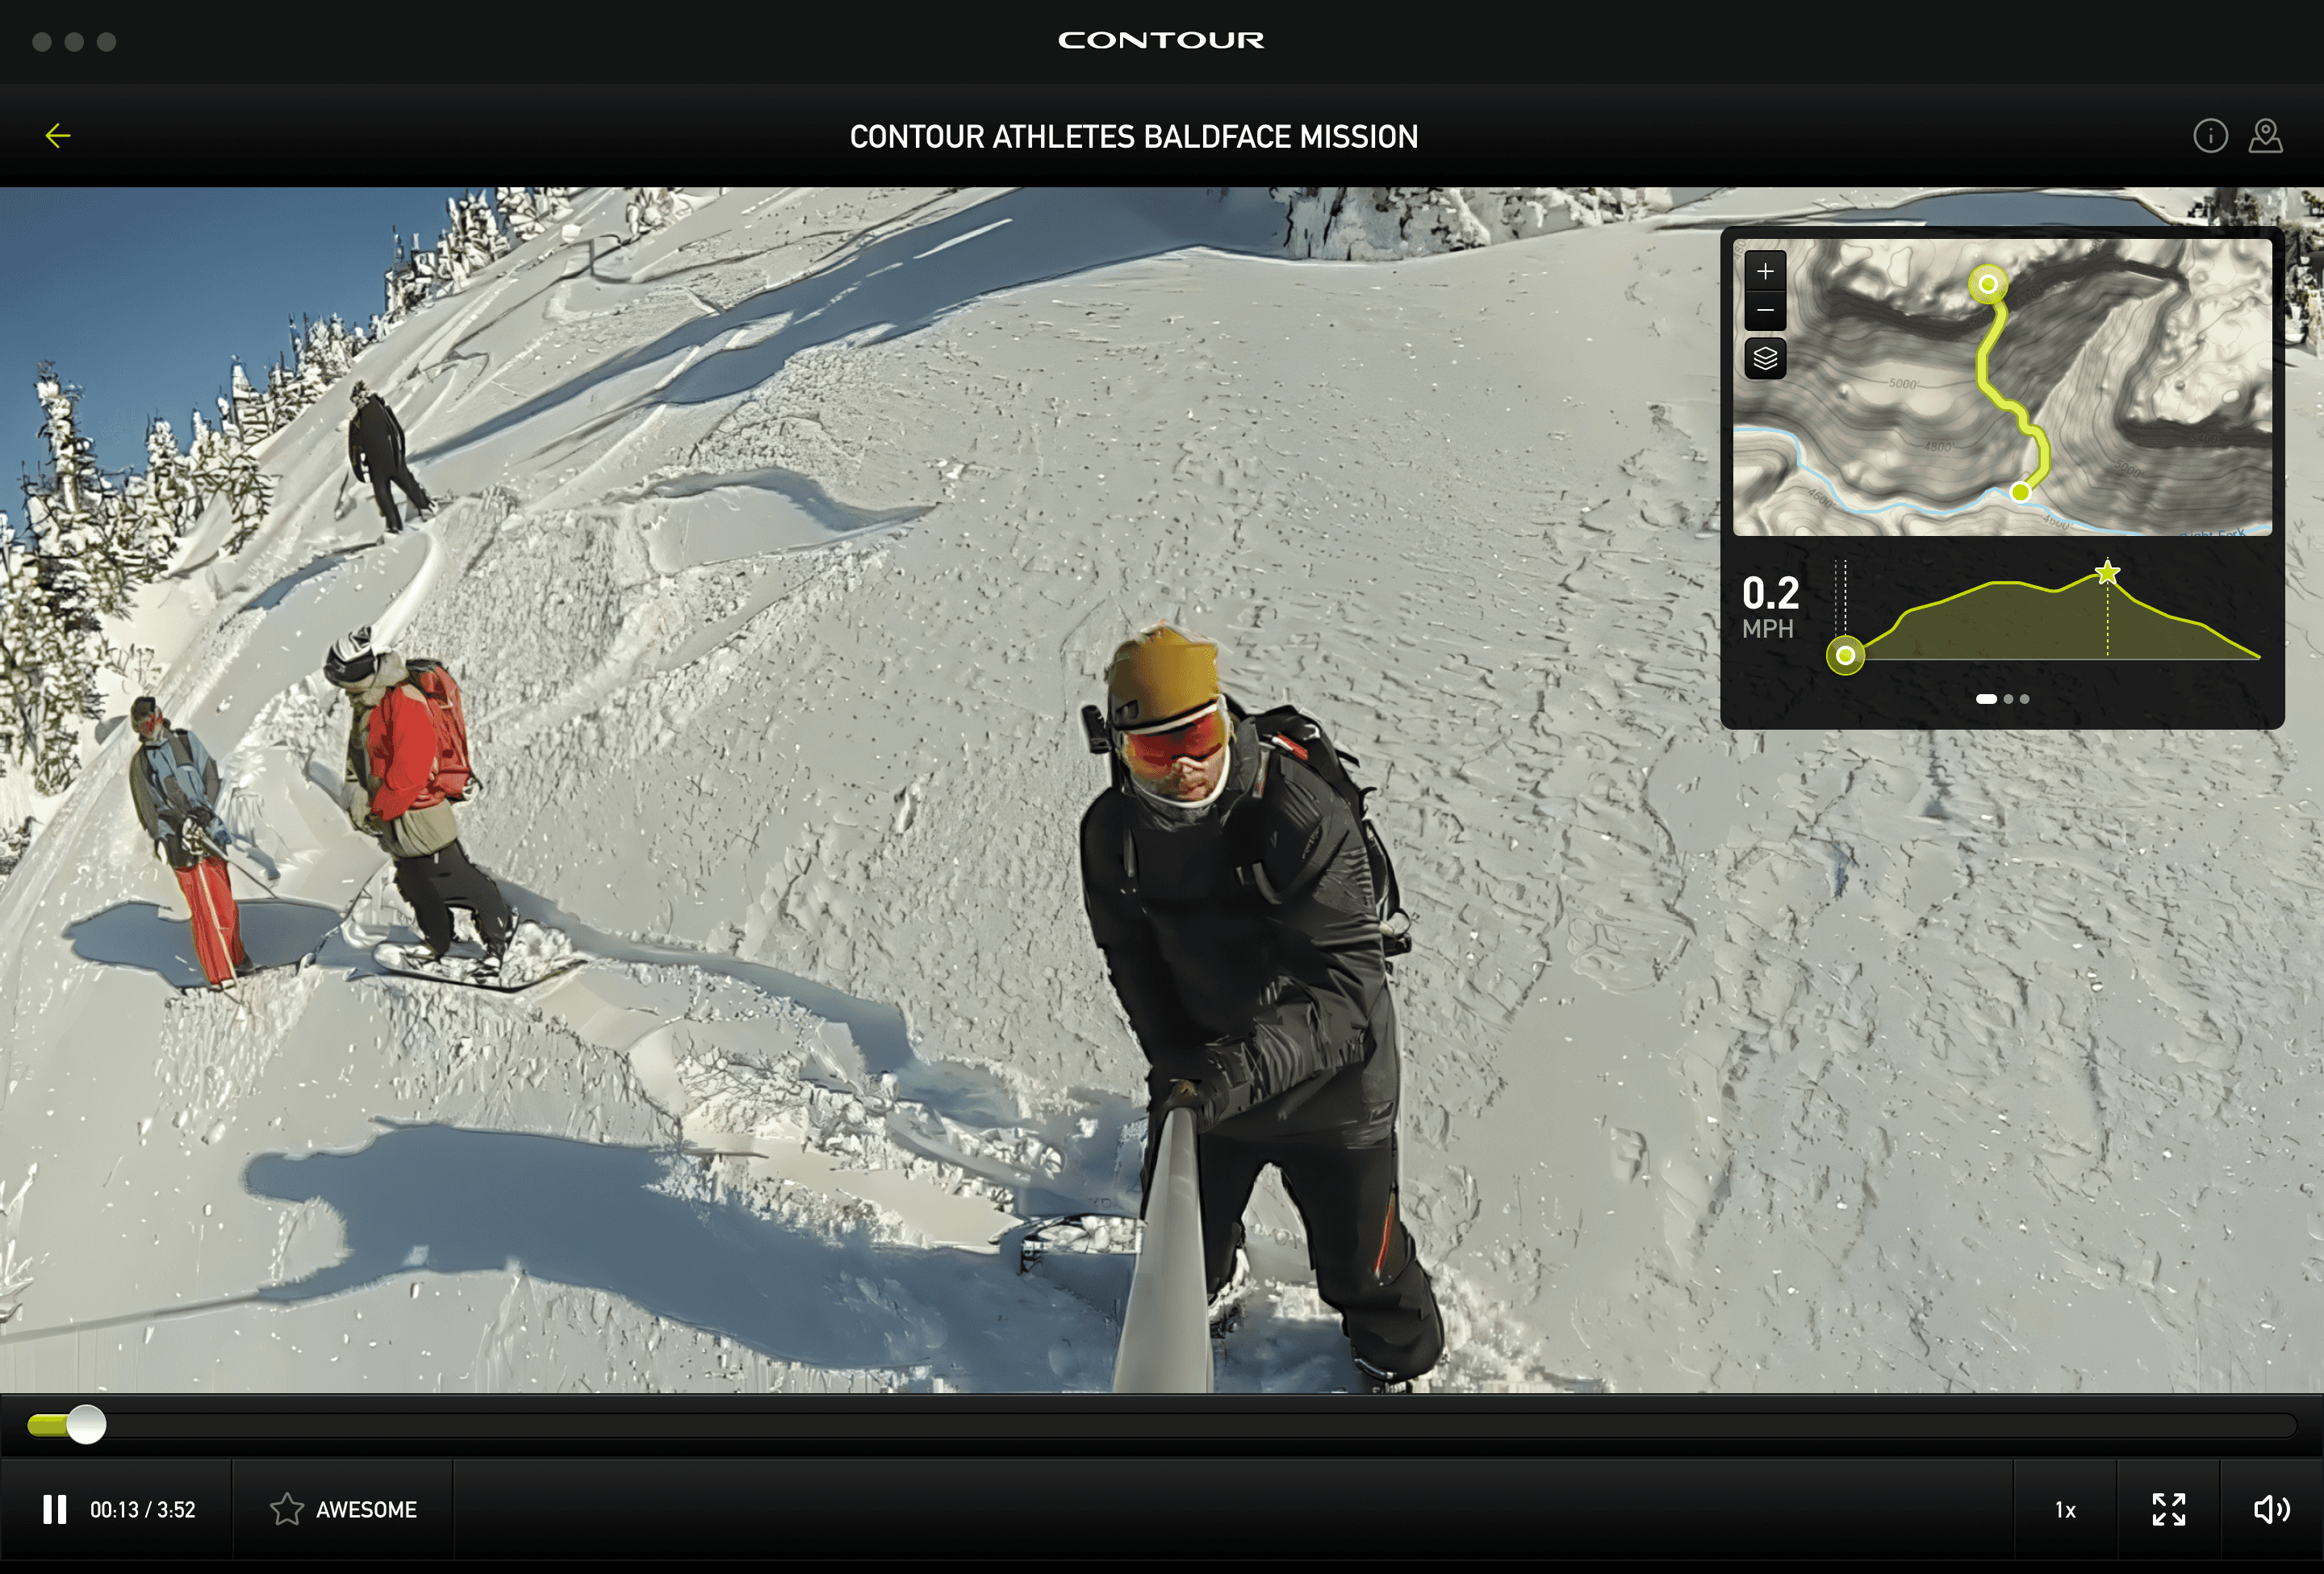Open the video info icon
Image resolution: width=2324 pixels, height=1574 pixels.
(x=2210, y=136)
